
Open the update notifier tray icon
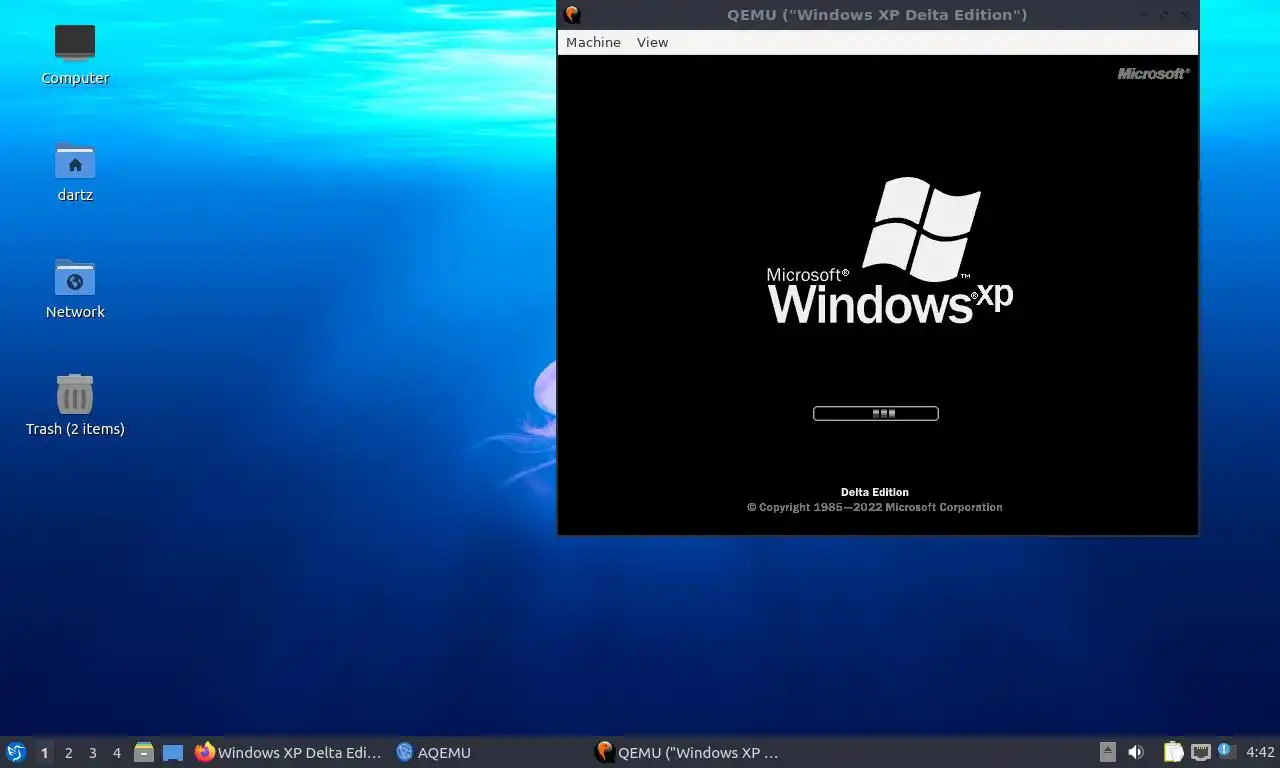coord(1227,751)
